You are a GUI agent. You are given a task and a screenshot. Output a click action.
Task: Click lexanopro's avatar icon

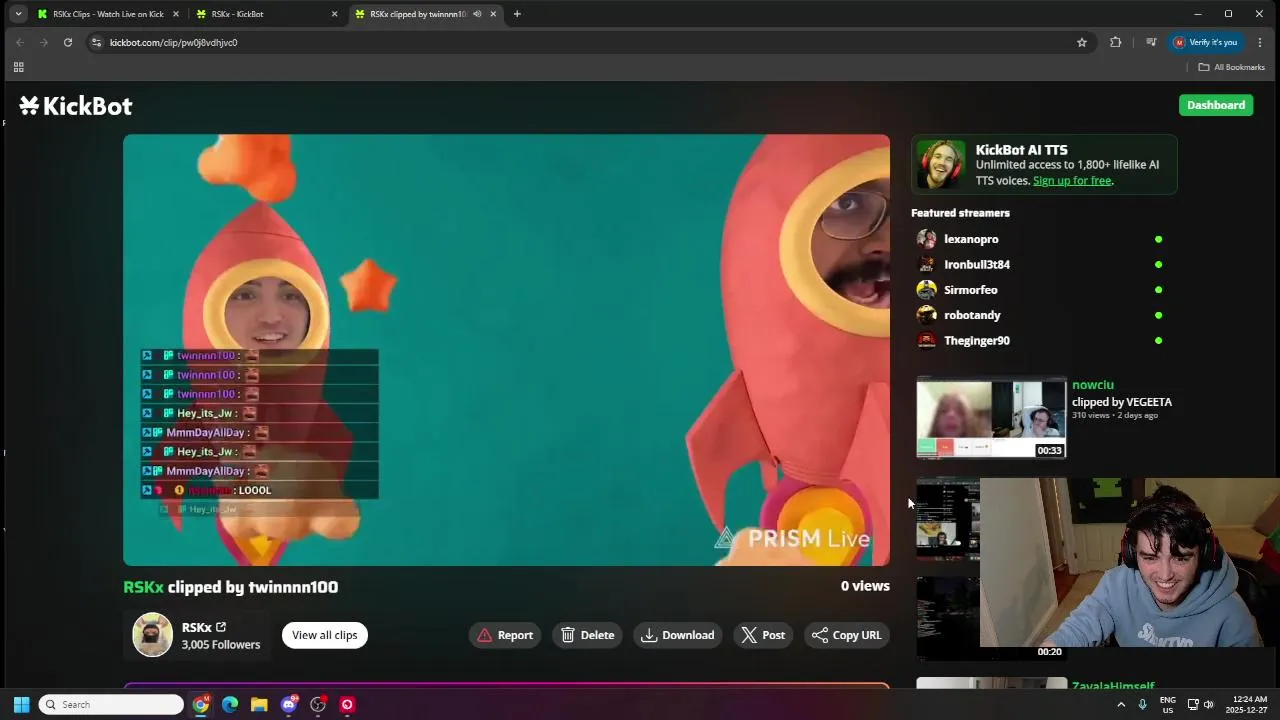pos(927,239)
